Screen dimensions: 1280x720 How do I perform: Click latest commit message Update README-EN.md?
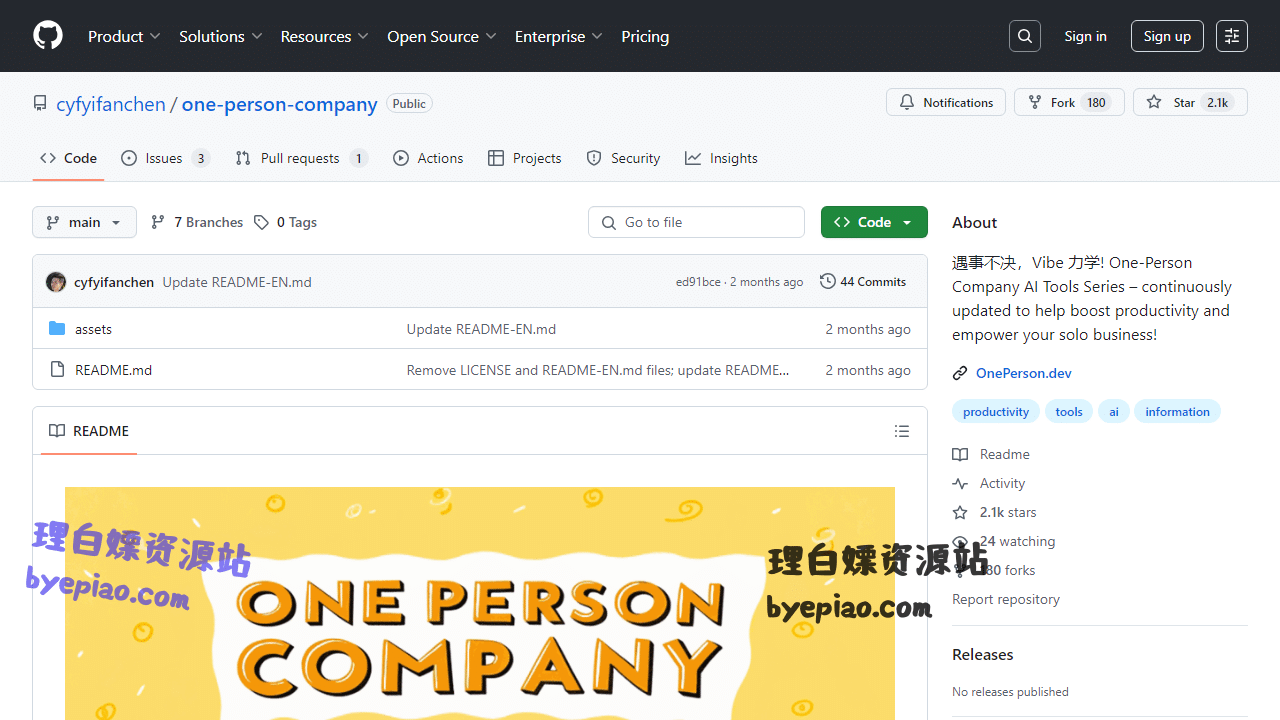point(237,282)
